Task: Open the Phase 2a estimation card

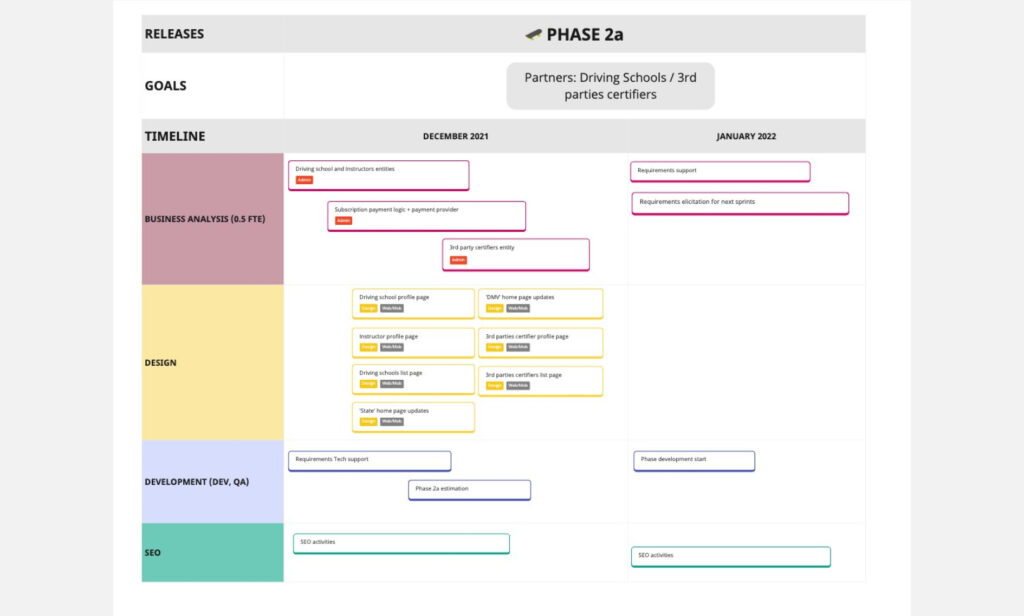Action: coord(469,489)
